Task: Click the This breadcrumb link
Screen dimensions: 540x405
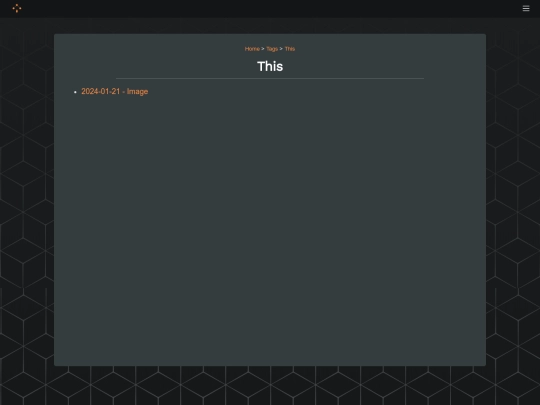Action: point(290,49)
